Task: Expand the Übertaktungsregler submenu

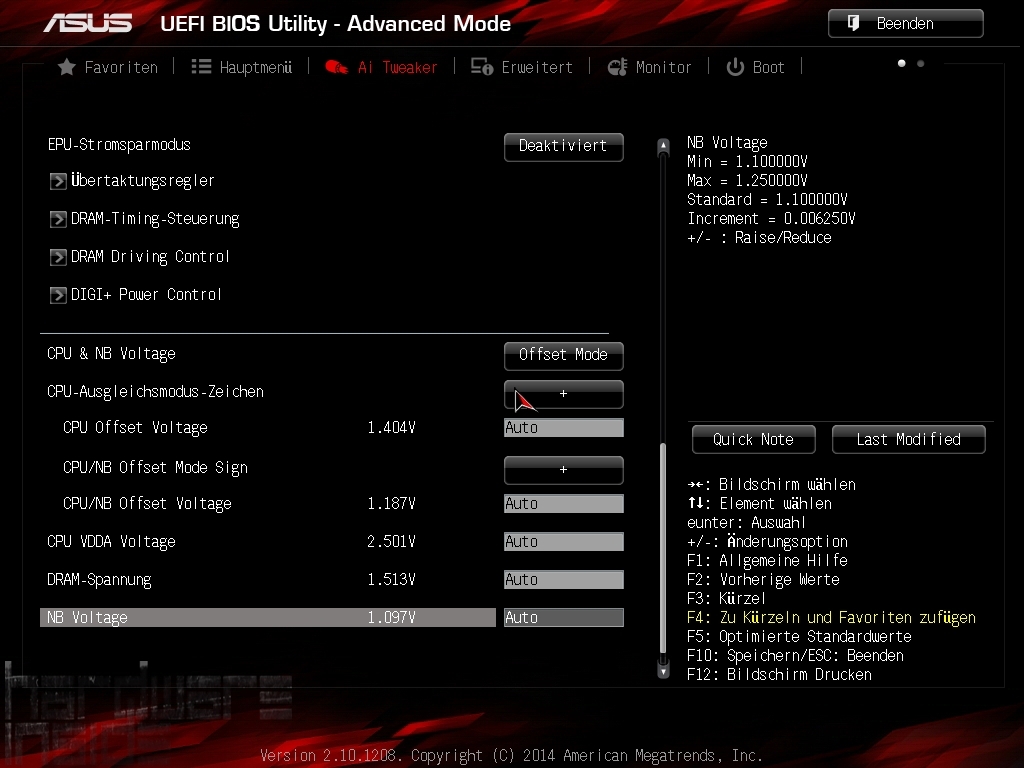Action: [x=142, y=181]
